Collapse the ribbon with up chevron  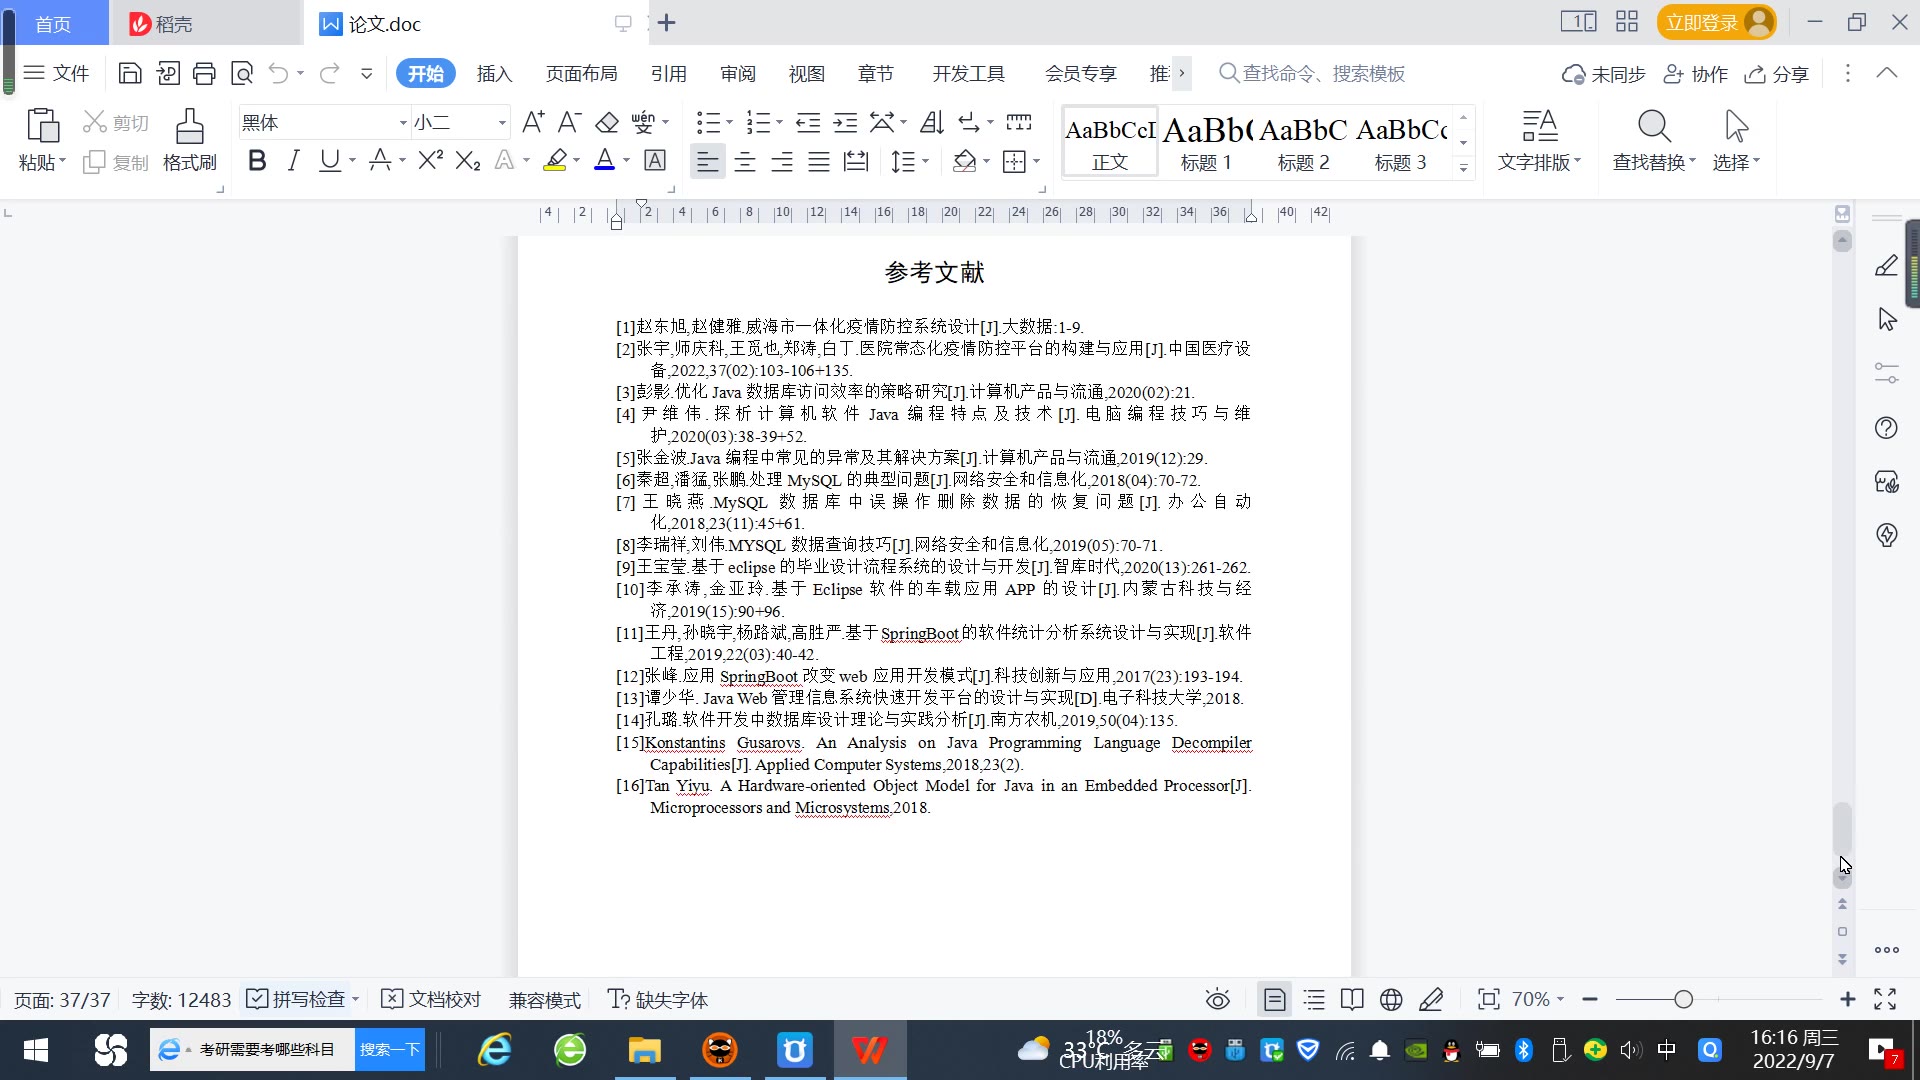[1886, 73]
